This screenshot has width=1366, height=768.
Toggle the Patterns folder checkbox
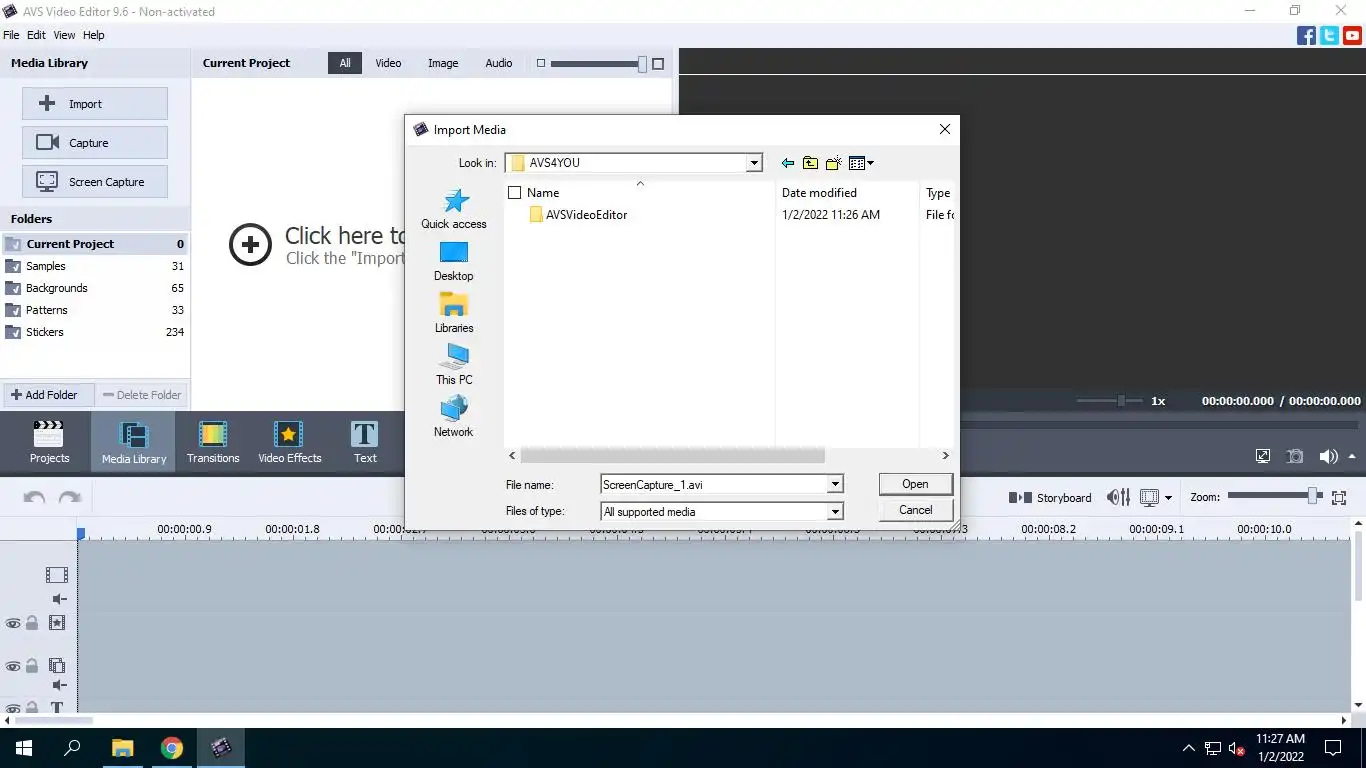13,310
